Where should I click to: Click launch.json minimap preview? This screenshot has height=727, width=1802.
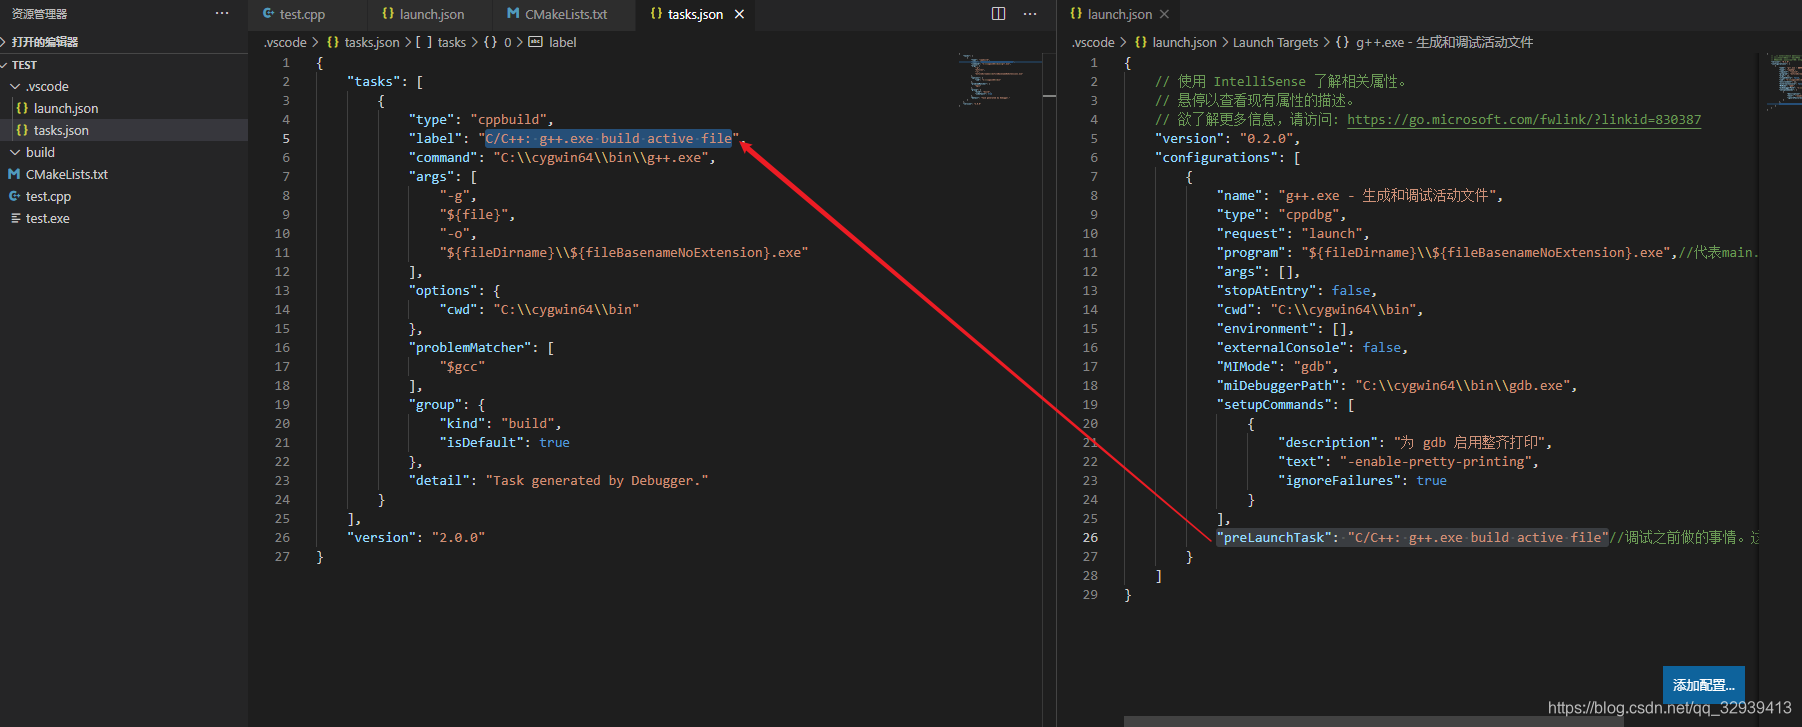pyautogui.click(x=1785, y=80)
